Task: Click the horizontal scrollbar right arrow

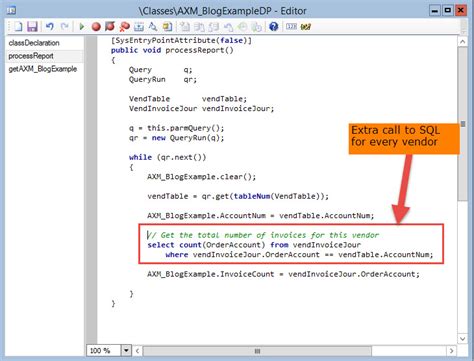Action: [x=451, y=351]
